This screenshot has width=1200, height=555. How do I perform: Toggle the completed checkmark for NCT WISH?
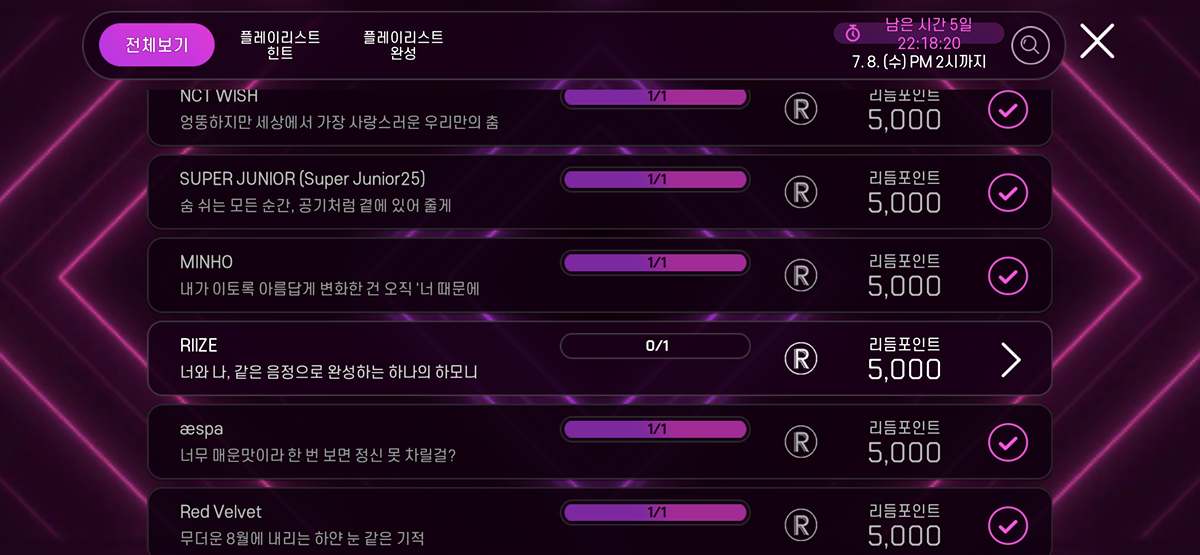click(1008, 108)
